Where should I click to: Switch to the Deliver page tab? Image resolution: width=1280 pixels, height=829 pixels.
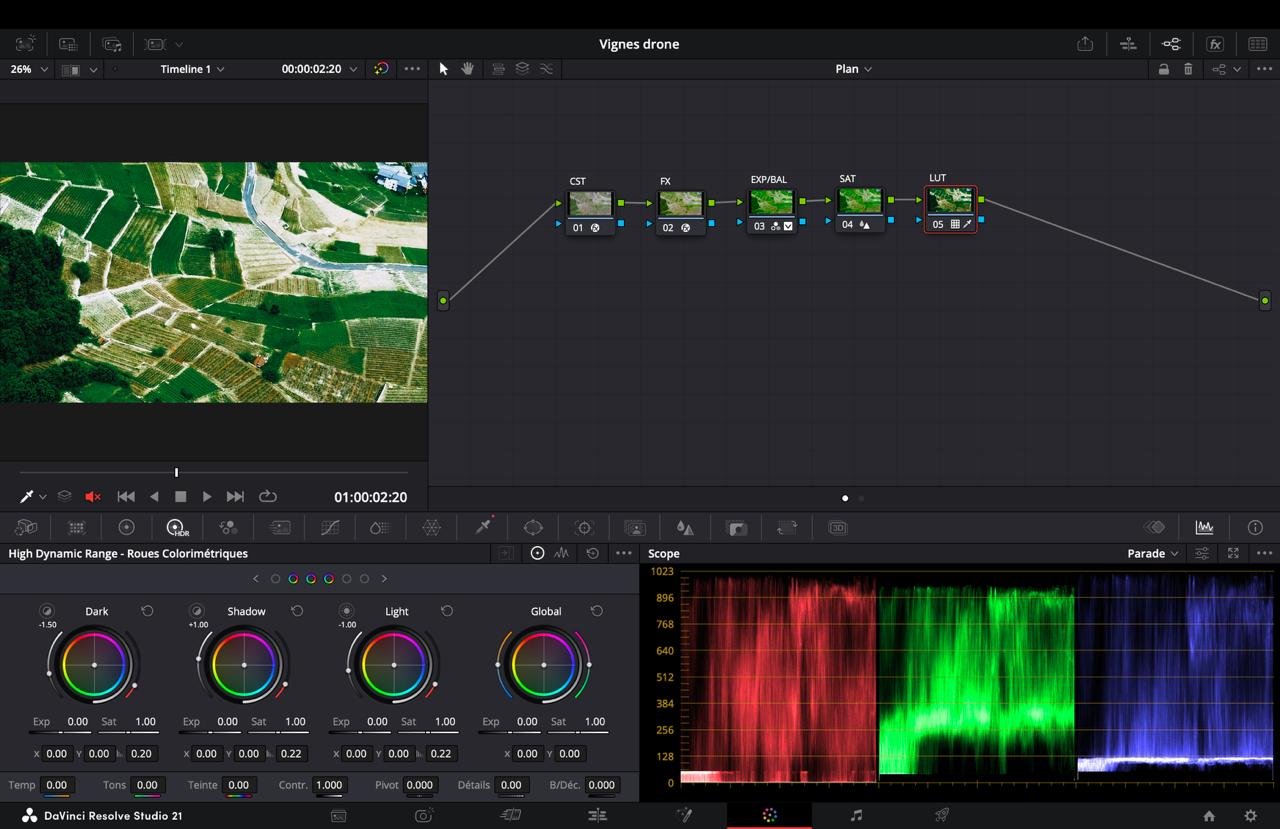pos(942,815)
